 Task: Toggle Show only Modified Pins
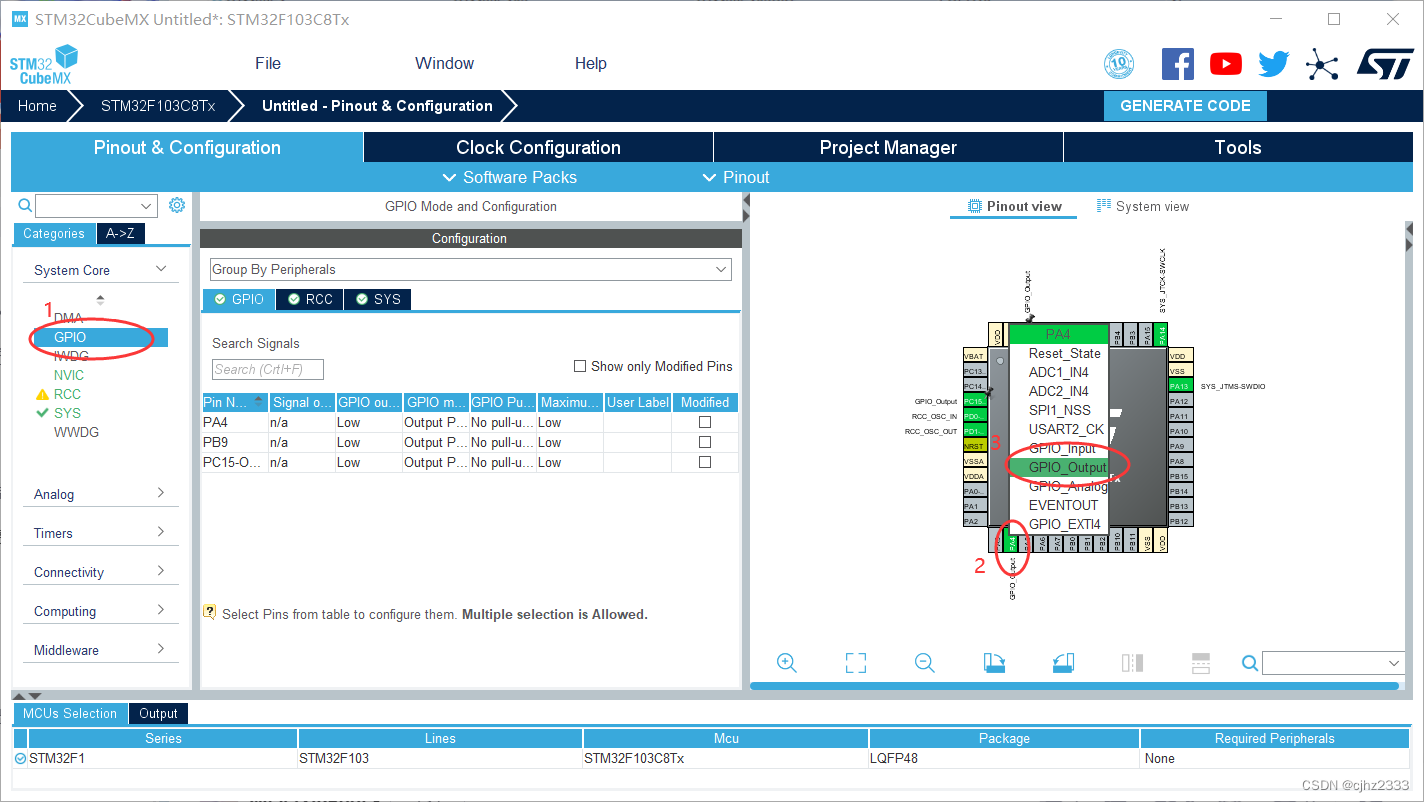pyautogui.click(x=580, y=366)
